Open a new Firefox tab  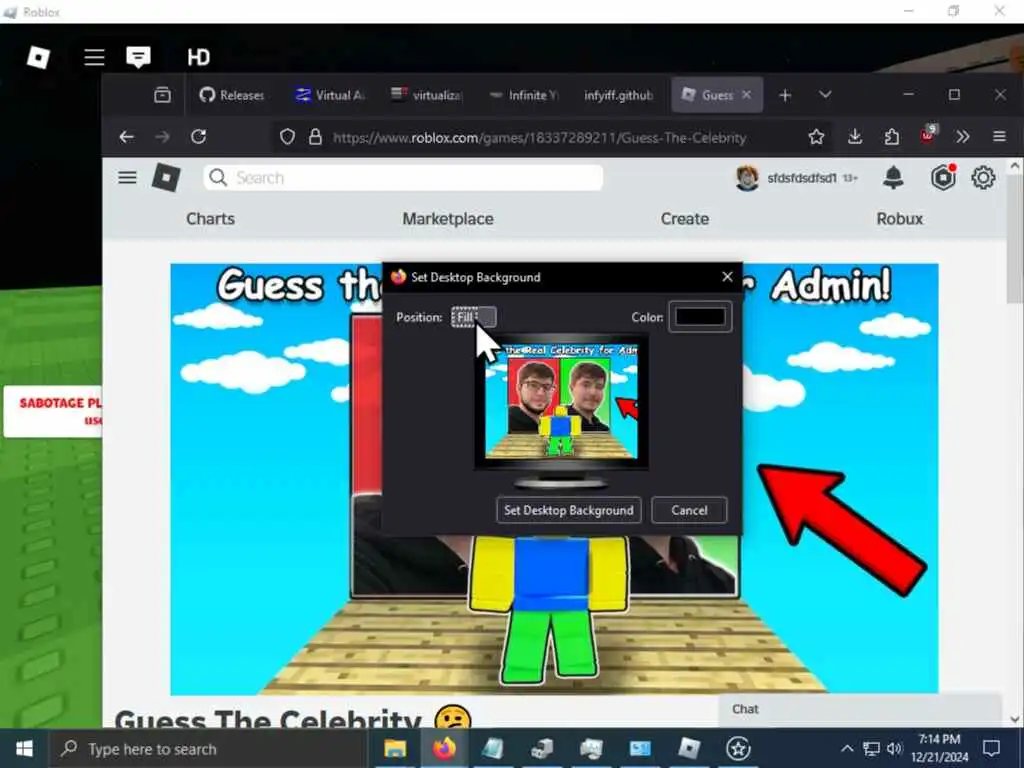[785, 95]
